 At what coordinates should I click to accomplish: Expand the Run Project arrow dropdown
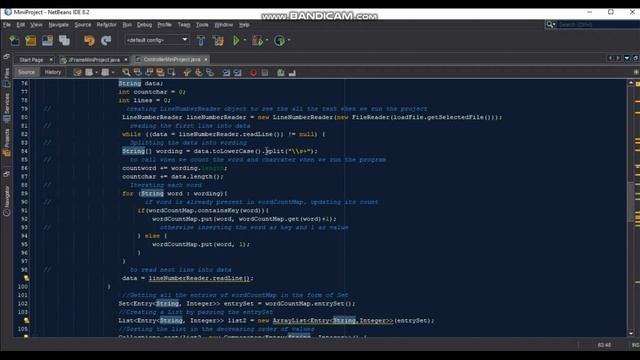(245, 40)
